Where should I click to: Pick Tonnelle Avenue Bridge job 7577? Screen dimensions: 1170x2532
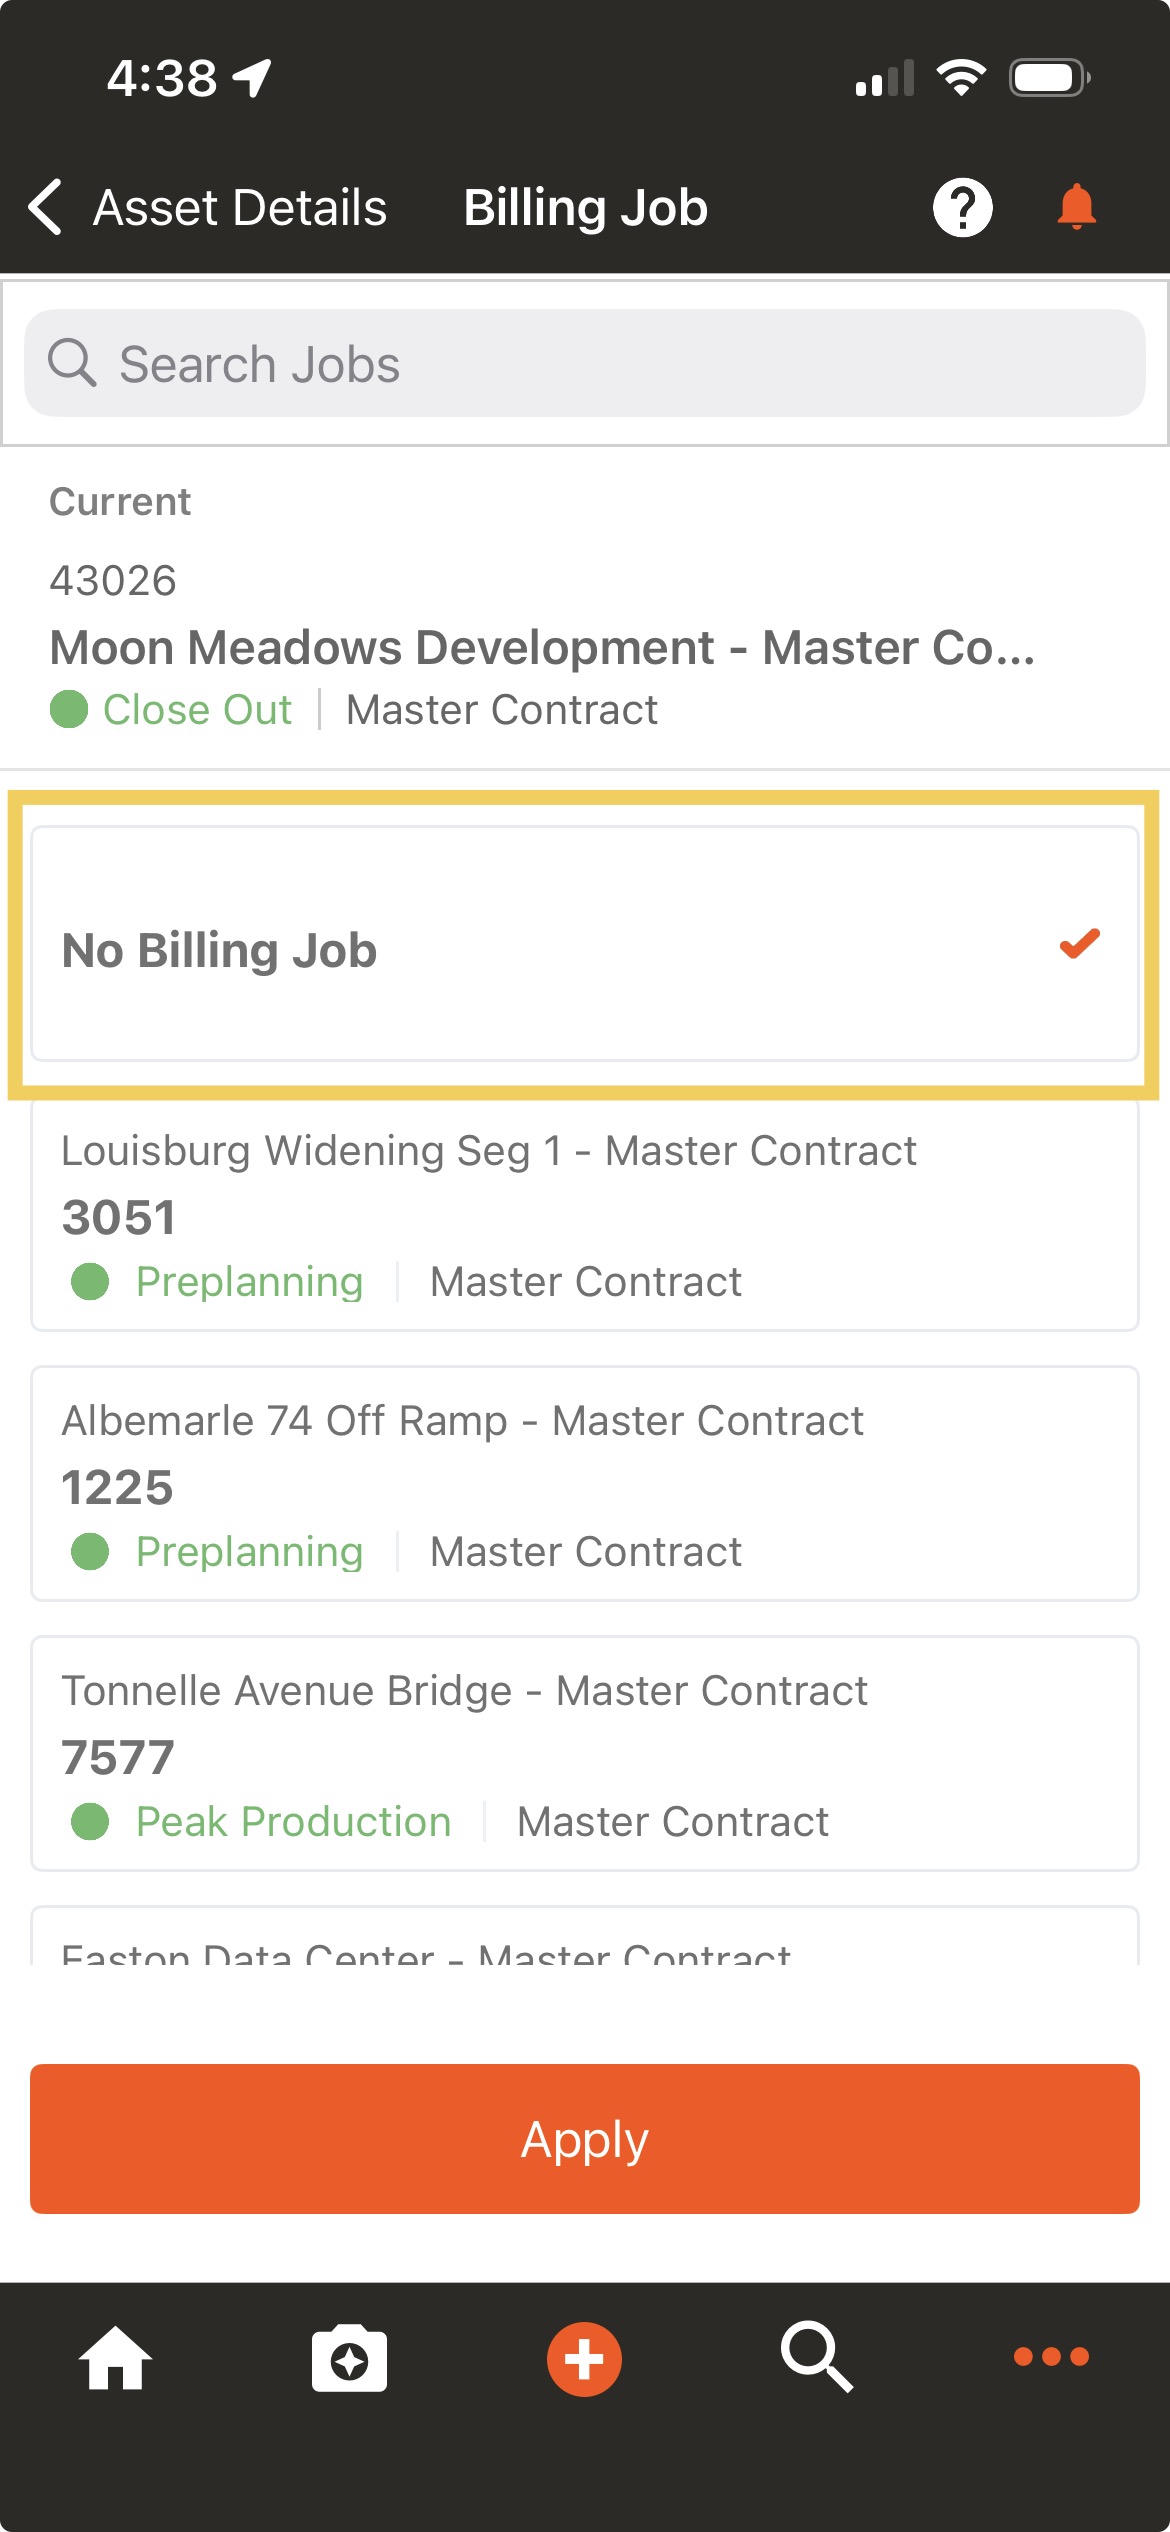(x=585, y=1754)
